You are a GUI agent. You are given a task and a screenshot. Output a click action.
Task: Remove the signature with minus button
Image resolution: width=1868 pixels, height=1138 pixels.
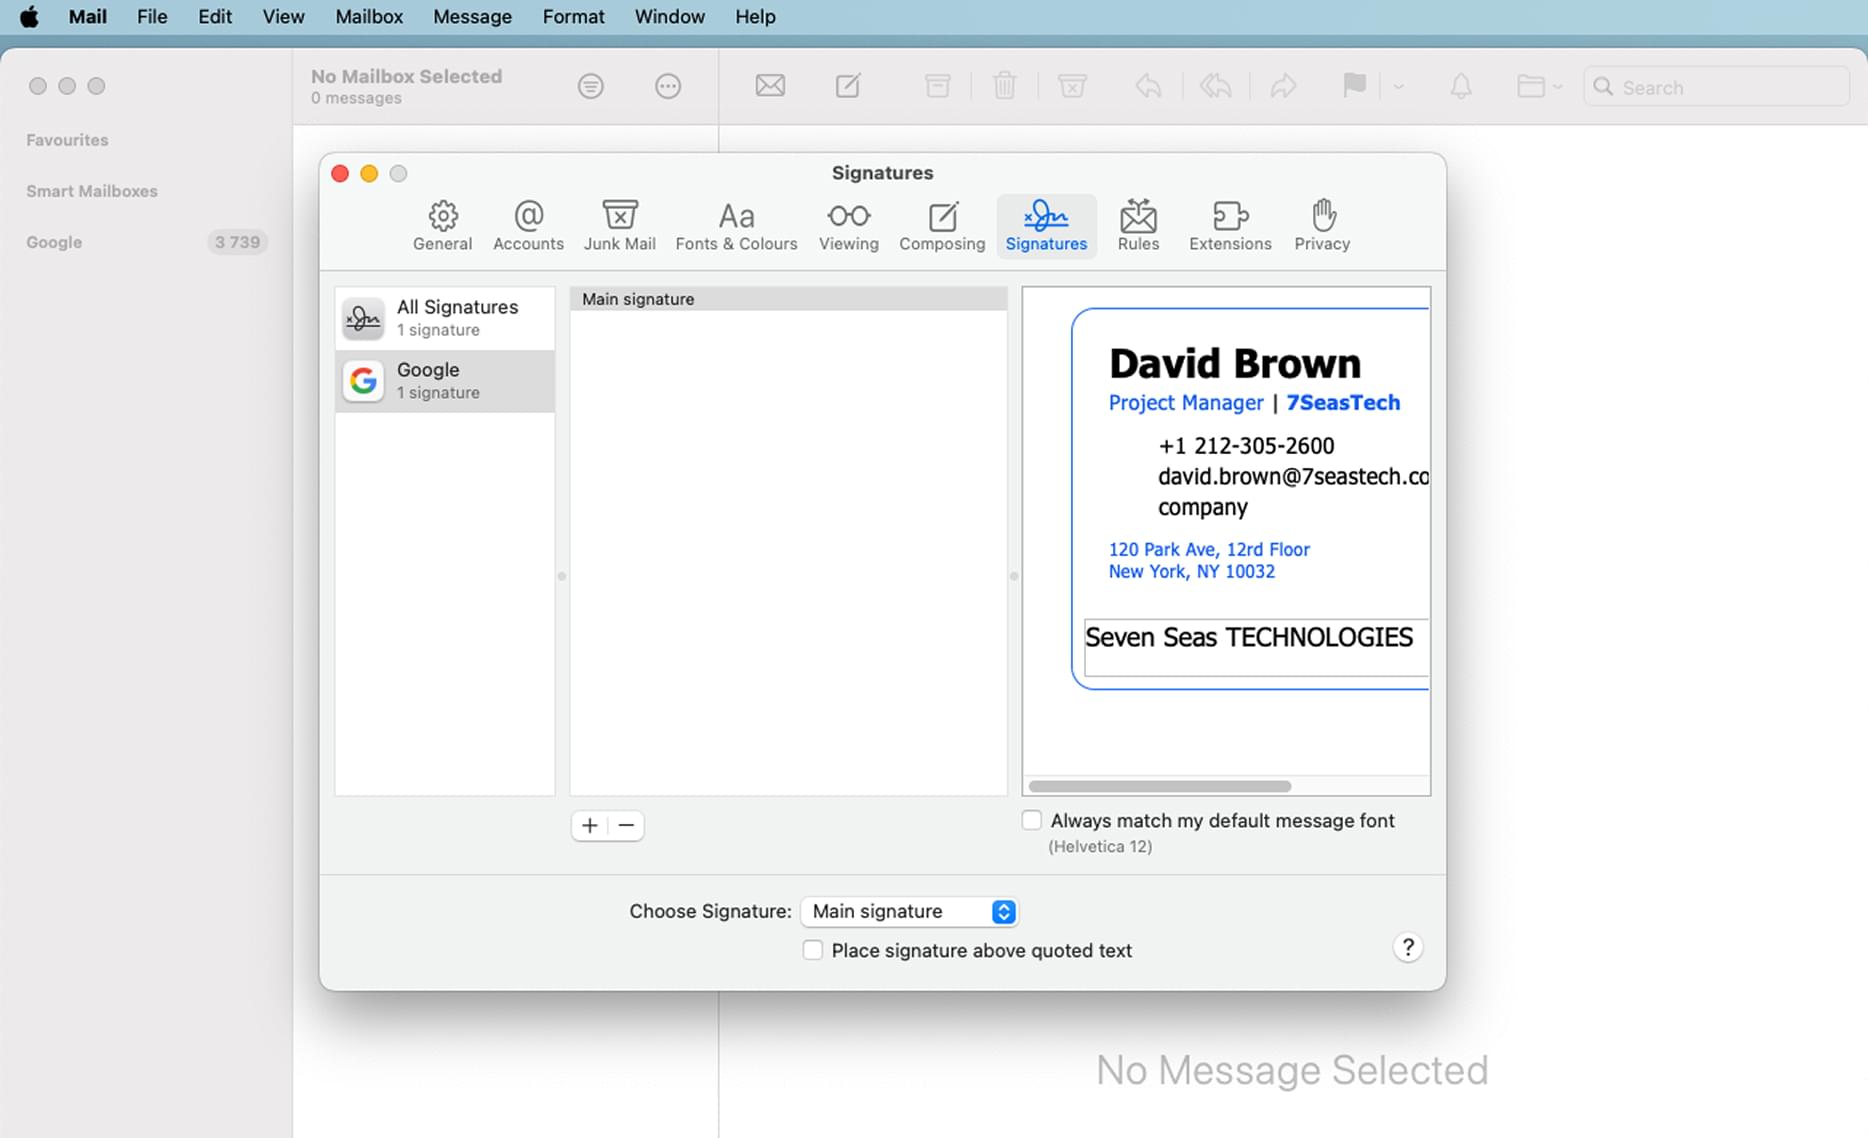point(626,825)
